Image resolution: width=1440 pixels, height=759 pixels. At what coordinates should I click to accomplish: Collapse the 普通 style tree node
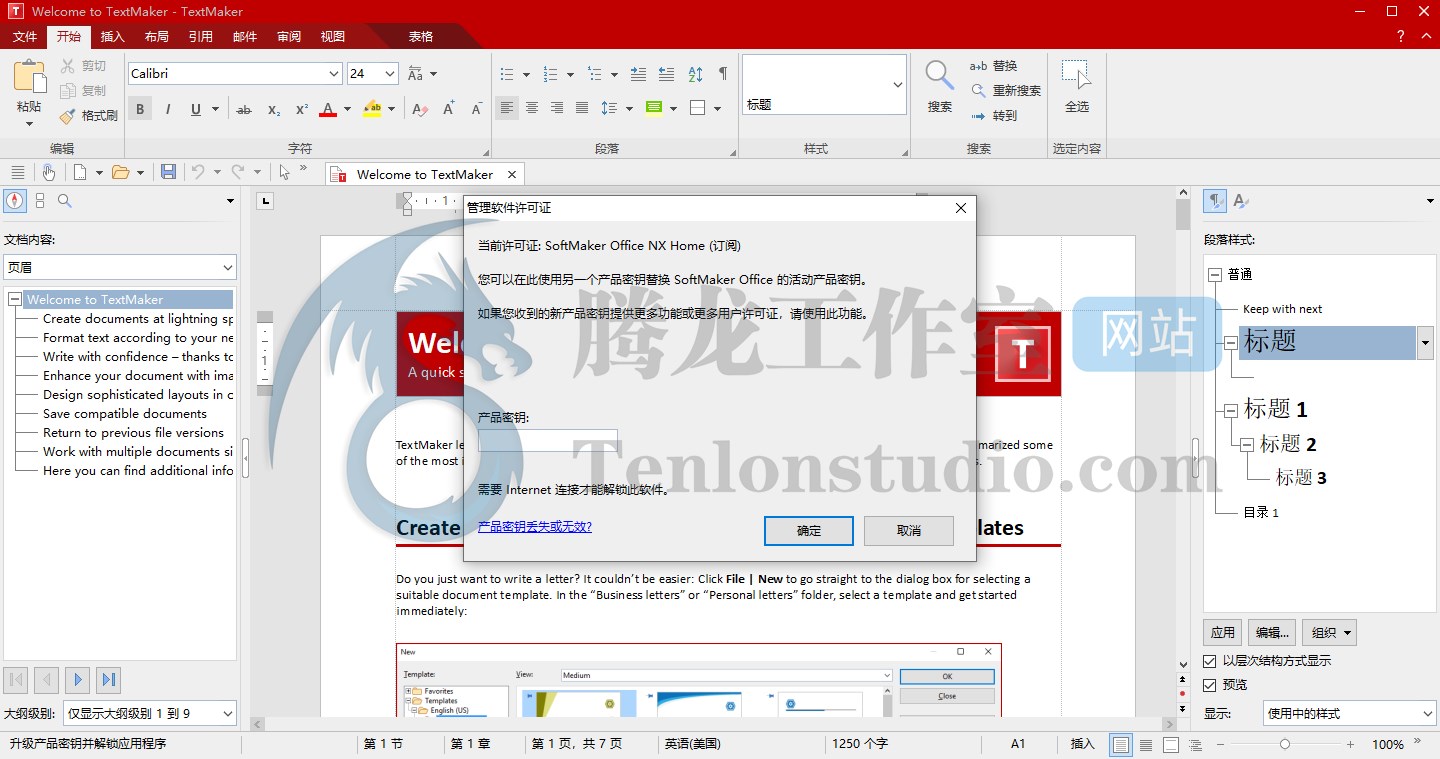coord(1214,274)
